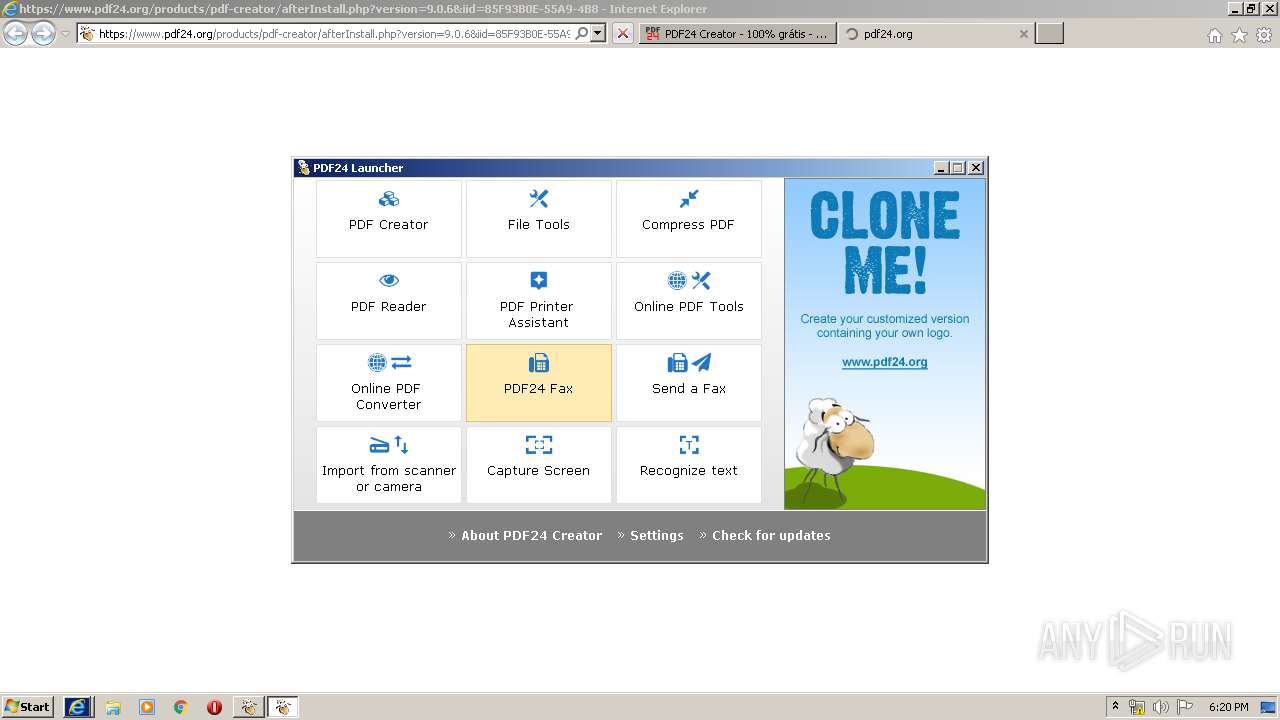
Task: Click the Internet Explorer forward arrow
Action: [43, 34]
